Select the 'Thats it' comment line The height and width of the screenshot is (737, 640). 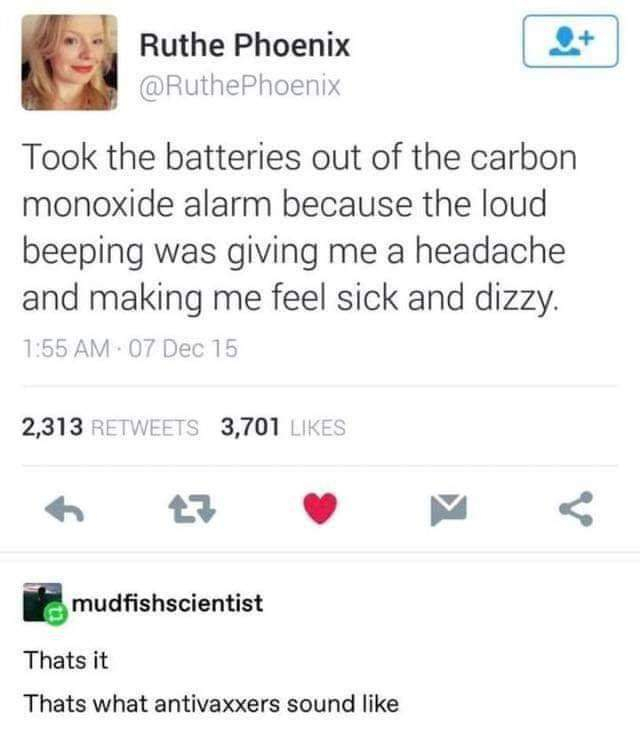click(66, 660)
